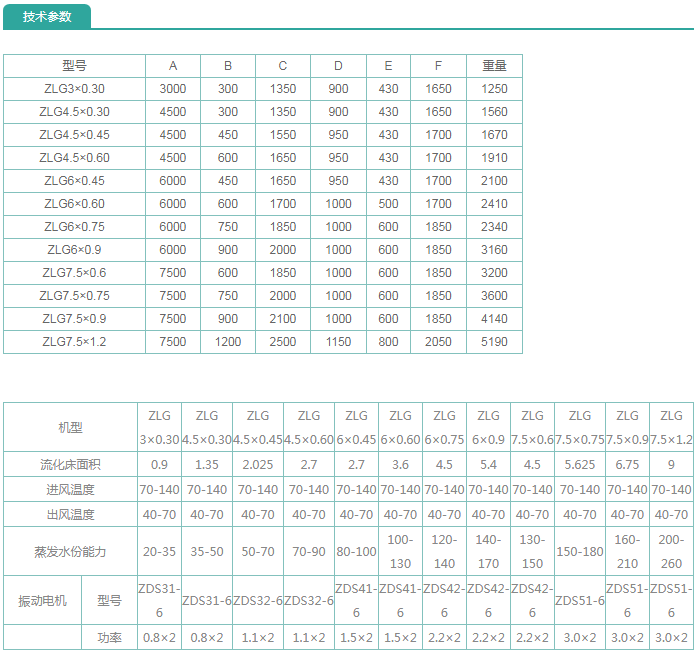The image size is (697, 655).
Task: Click model name ZLG7.5×0.75 in the first table
Action: coord(74,296)
